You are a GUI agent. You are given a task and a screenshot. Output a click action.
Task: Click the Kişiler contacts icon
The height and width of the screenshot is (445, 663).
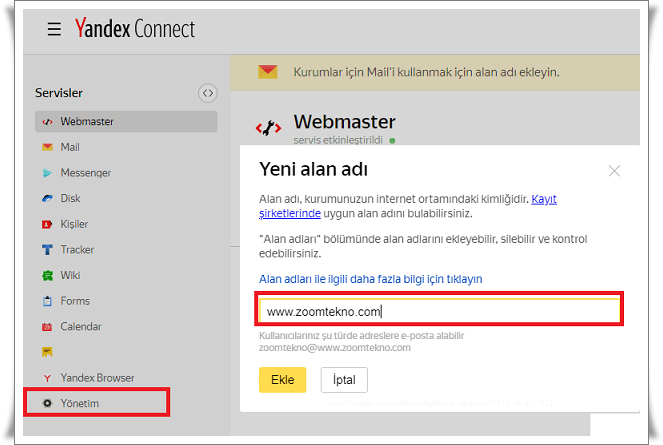click(x=47, y=224)
